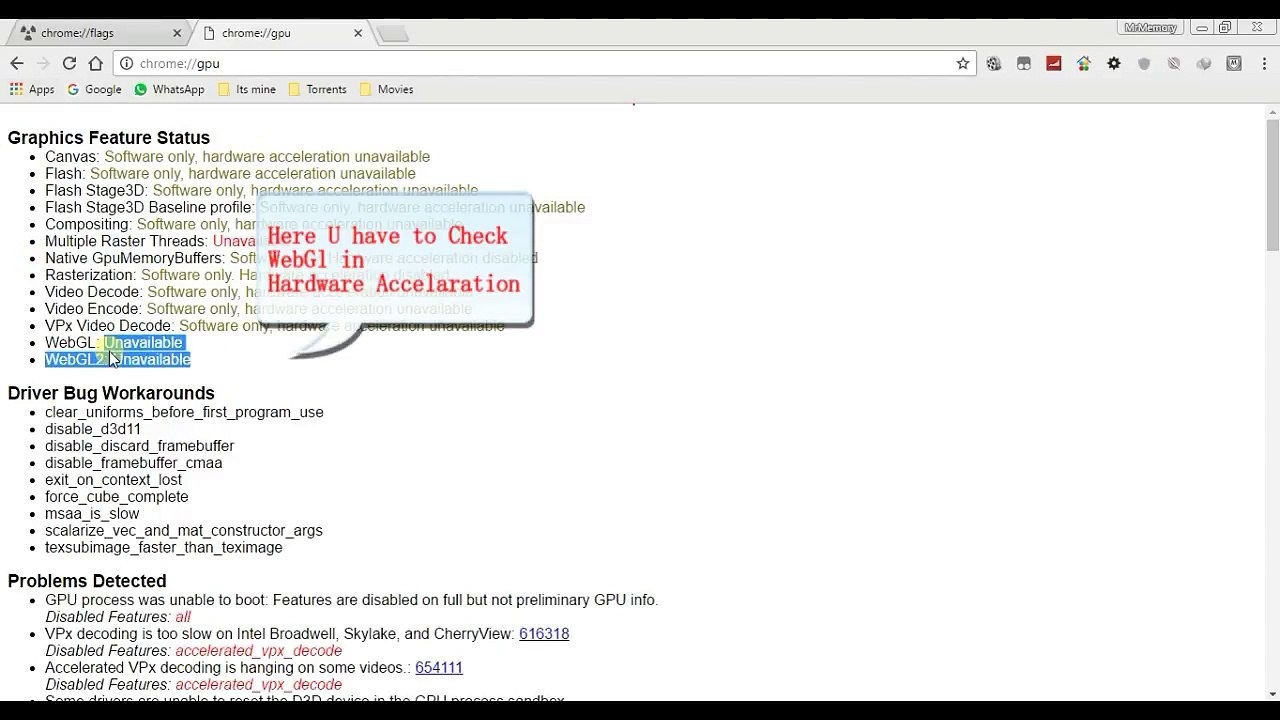Open the M shield extension icon
Viewport: 1280px width, 720px height.
1233,63
